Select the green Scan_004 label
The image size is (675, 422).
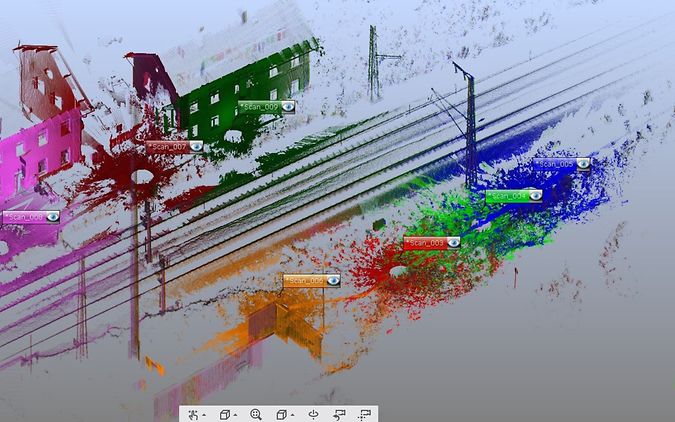506,196
